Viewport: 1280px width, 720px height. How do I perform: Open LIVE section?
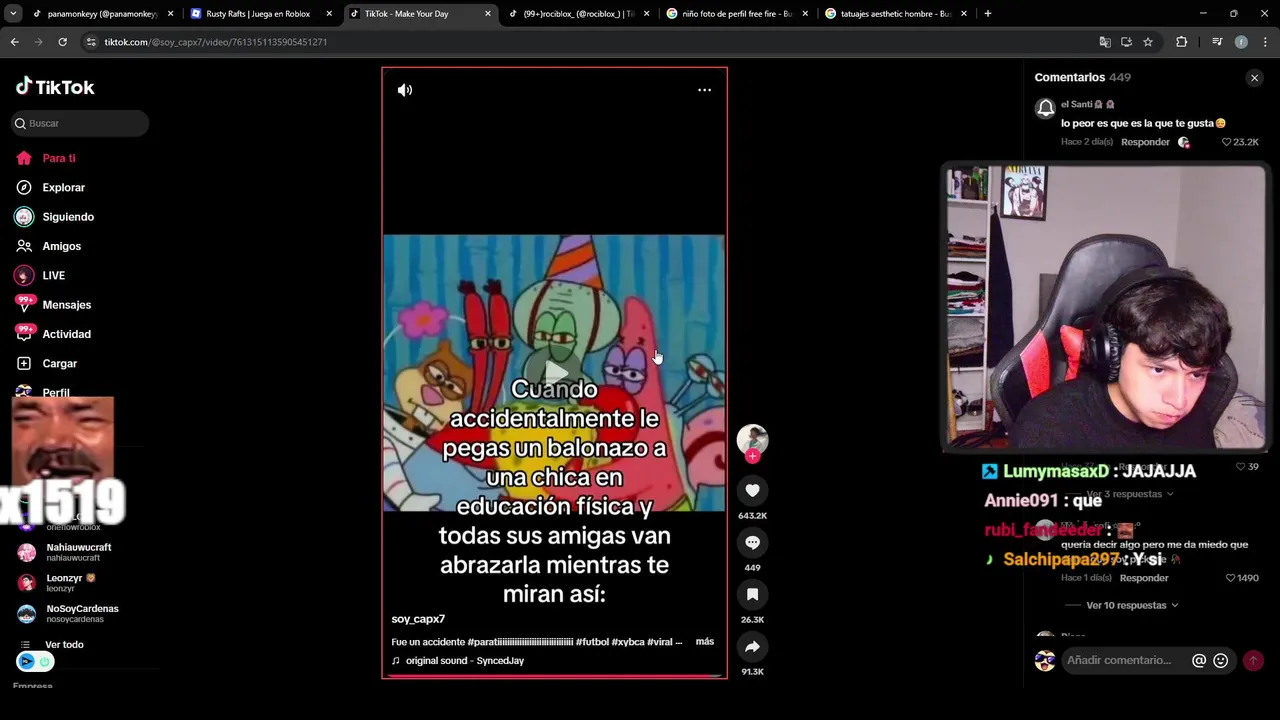[53, 275]
